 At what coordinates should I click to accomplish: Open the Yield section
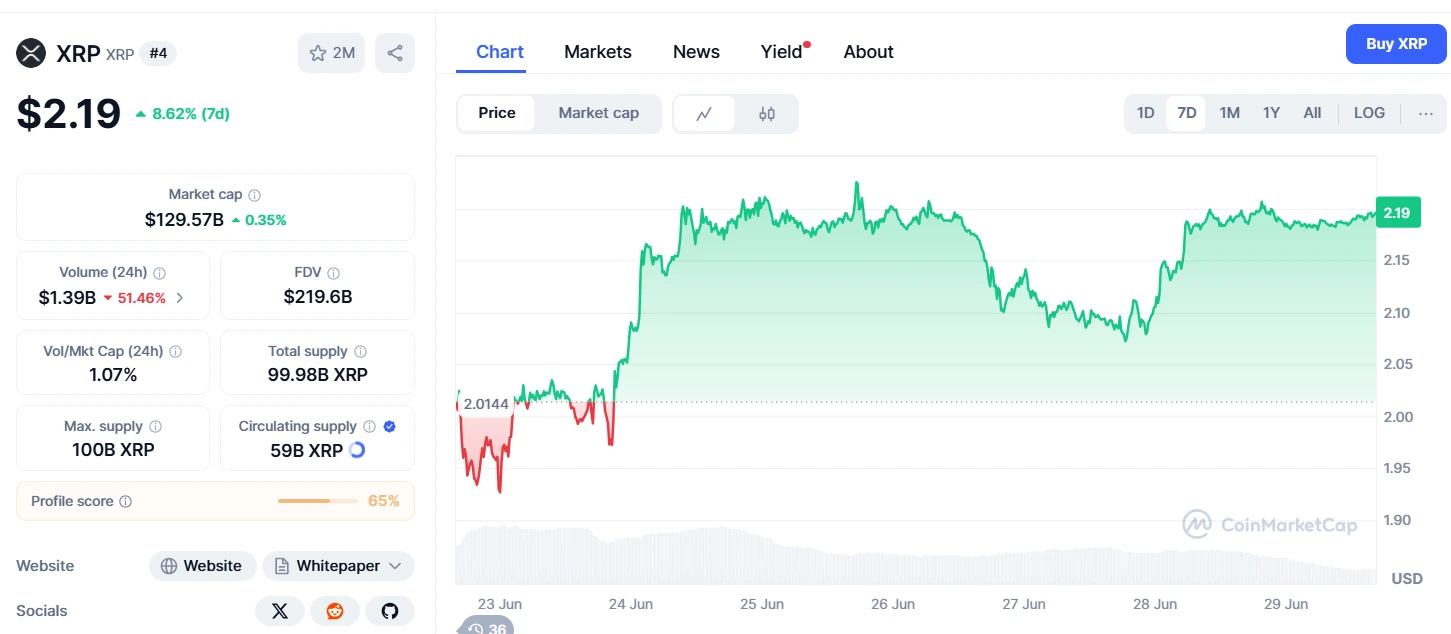point(780,51)
